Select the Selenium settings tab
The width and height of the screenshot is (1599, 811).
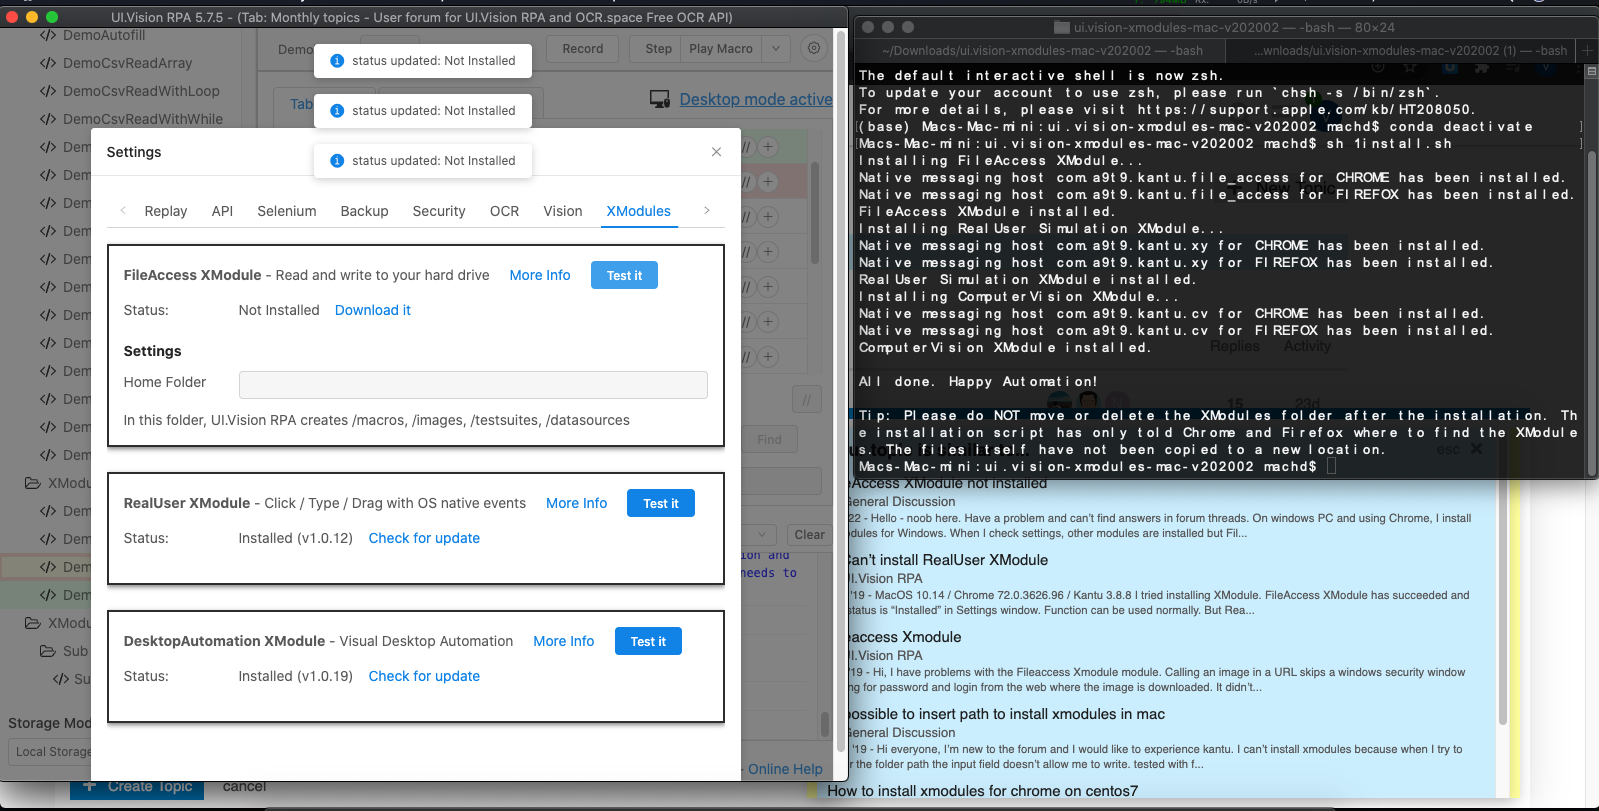tap(286, 211)
